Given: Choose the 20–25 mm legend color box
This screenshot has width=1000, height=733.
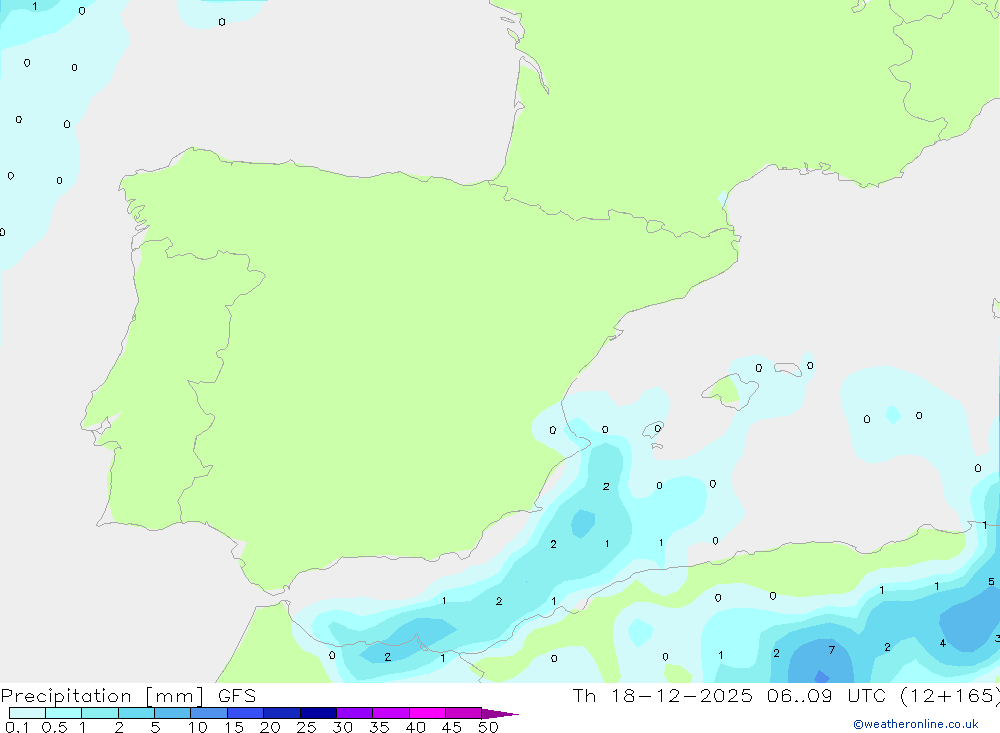Looking at the screenshot, I should pos(281,713).
